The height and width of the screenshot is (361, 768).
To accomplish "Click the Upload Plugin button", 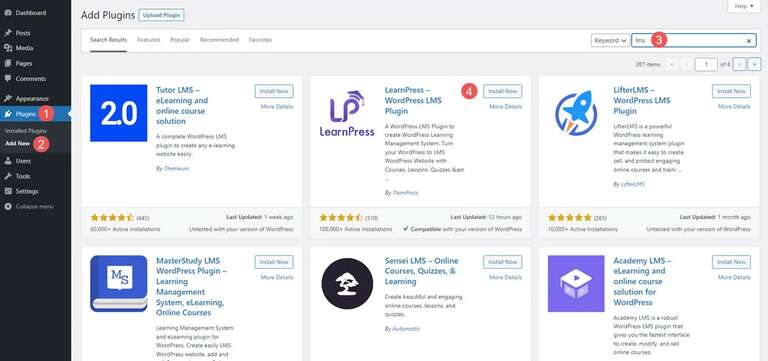I will [x=161, y=15].
